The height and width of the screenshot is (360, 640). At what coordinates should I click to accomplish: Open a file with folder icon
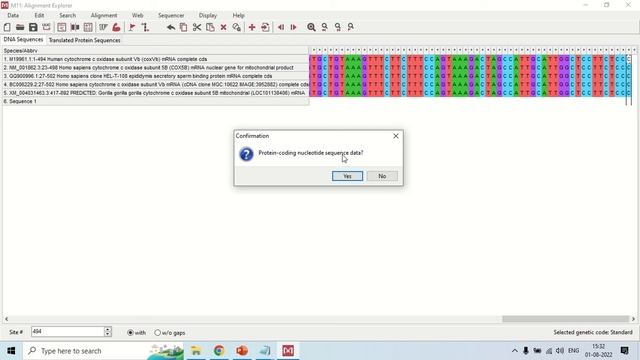point(20,27)
